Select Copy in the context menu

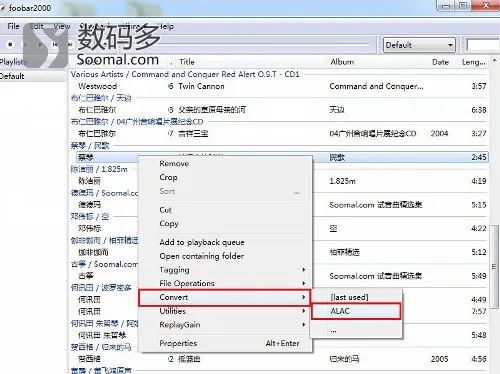coord(225,223)
